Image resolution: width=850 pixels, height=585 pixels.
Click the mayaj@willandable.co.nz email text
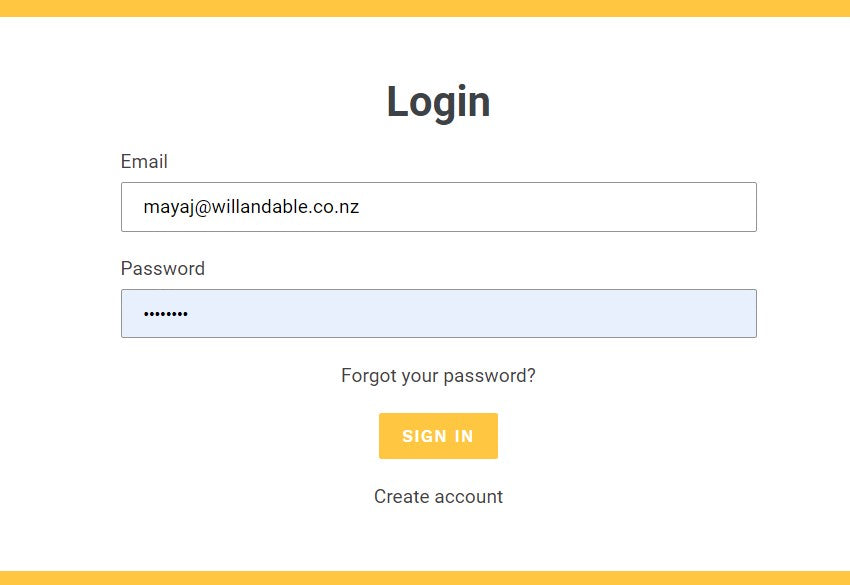click(x=251, y=207)
